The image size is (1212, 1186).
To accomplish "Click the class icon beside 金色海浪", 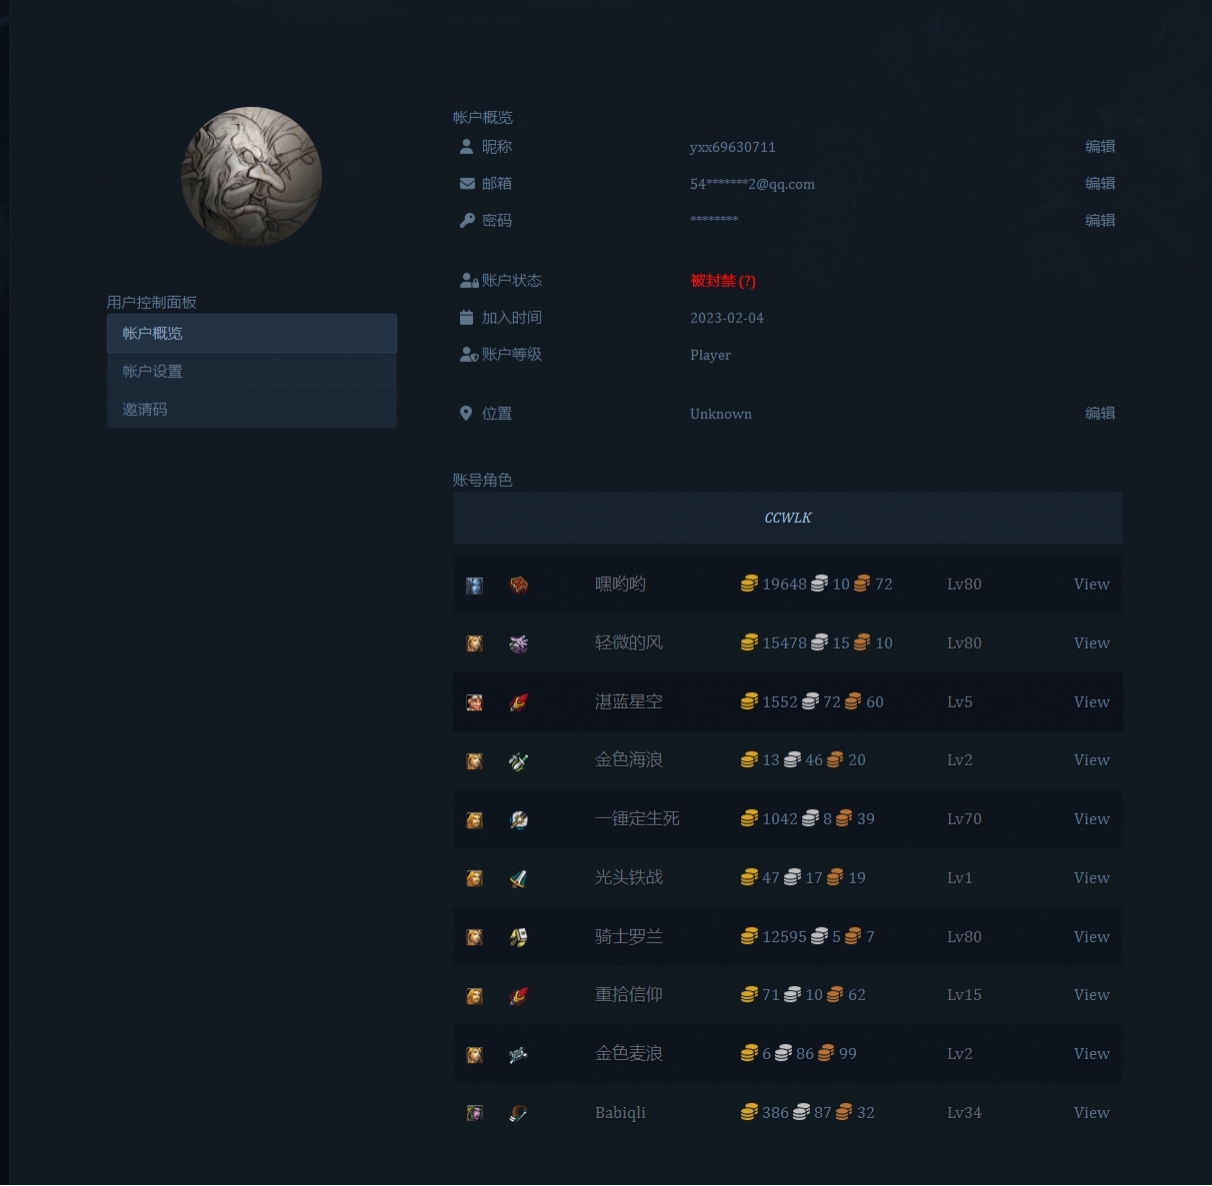I will coord(518,762).
